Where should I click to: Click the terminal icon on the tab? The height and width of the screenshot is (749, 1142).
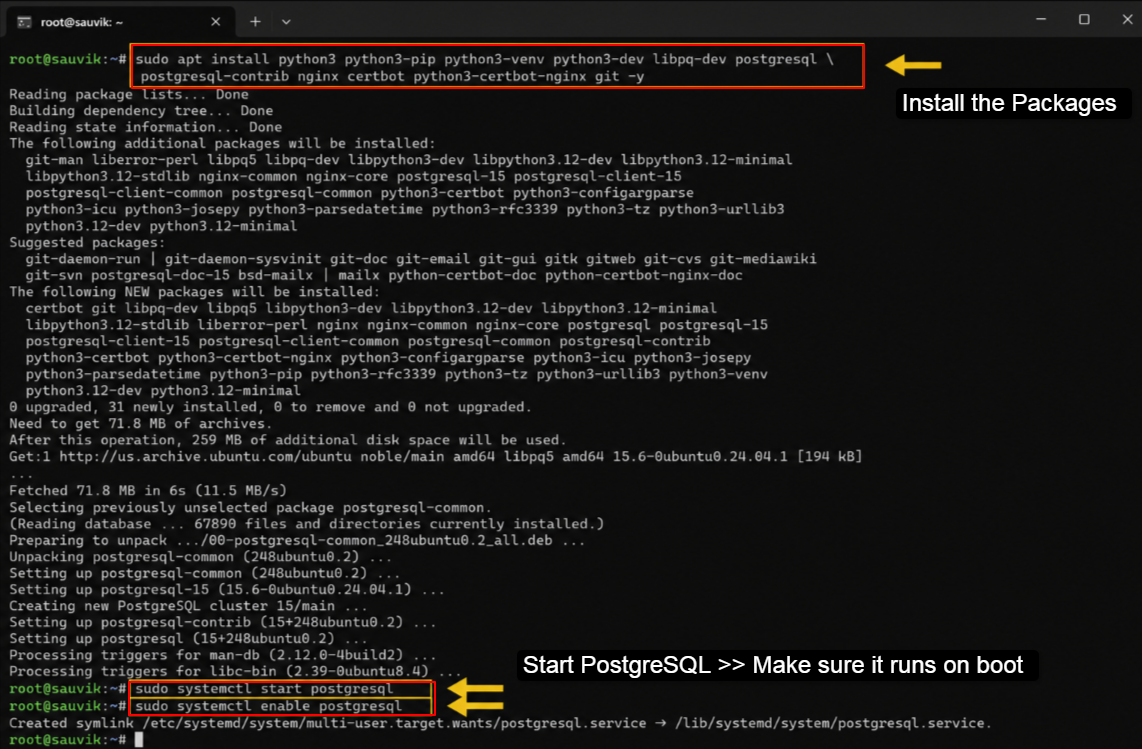pyautogui.click(x=24, y=22)
